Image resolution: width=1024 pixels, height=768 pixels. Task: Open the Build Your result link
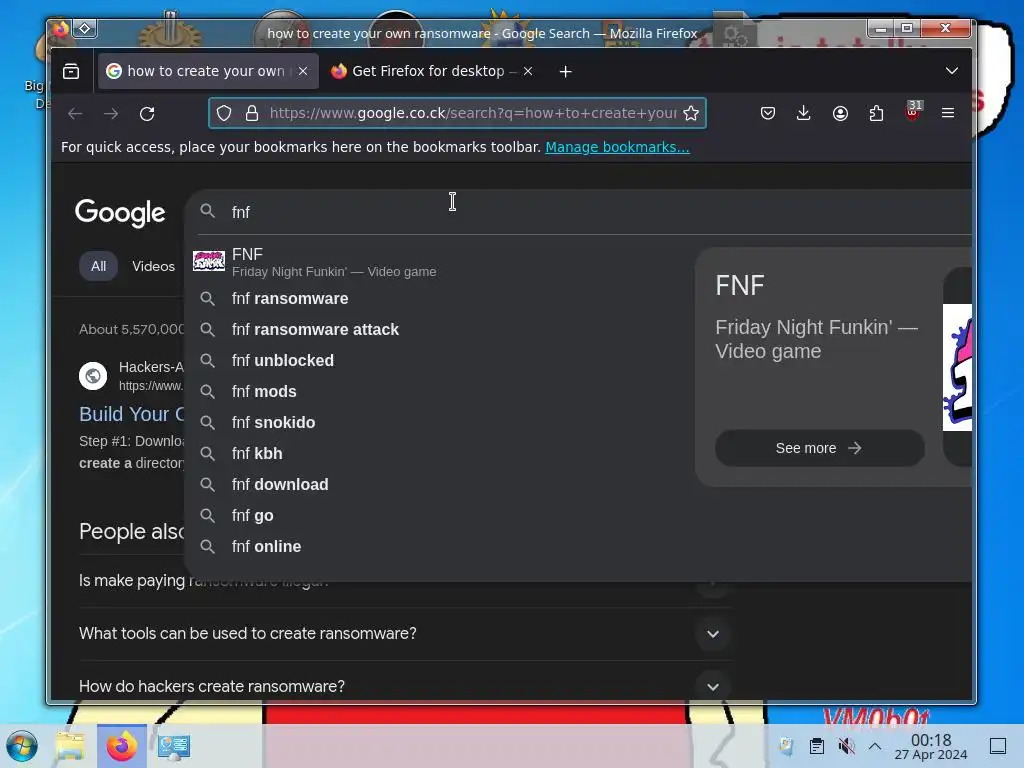[132, 414]
